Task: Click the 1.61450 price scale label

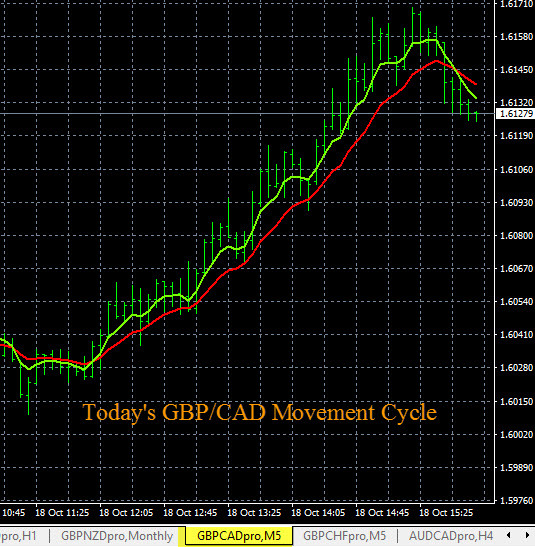Action: (x=517, y=70)
